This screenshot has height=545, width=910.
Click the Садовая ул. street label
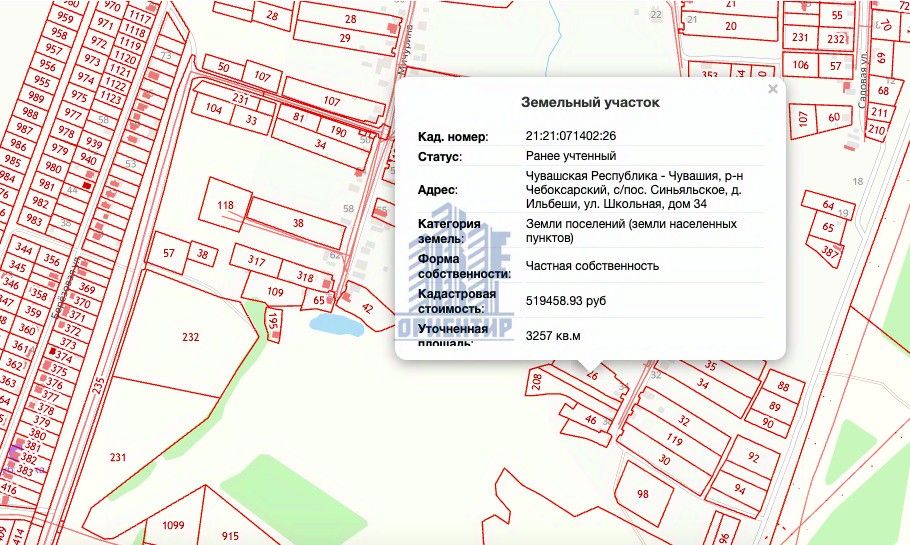click(x=862, y=80)
